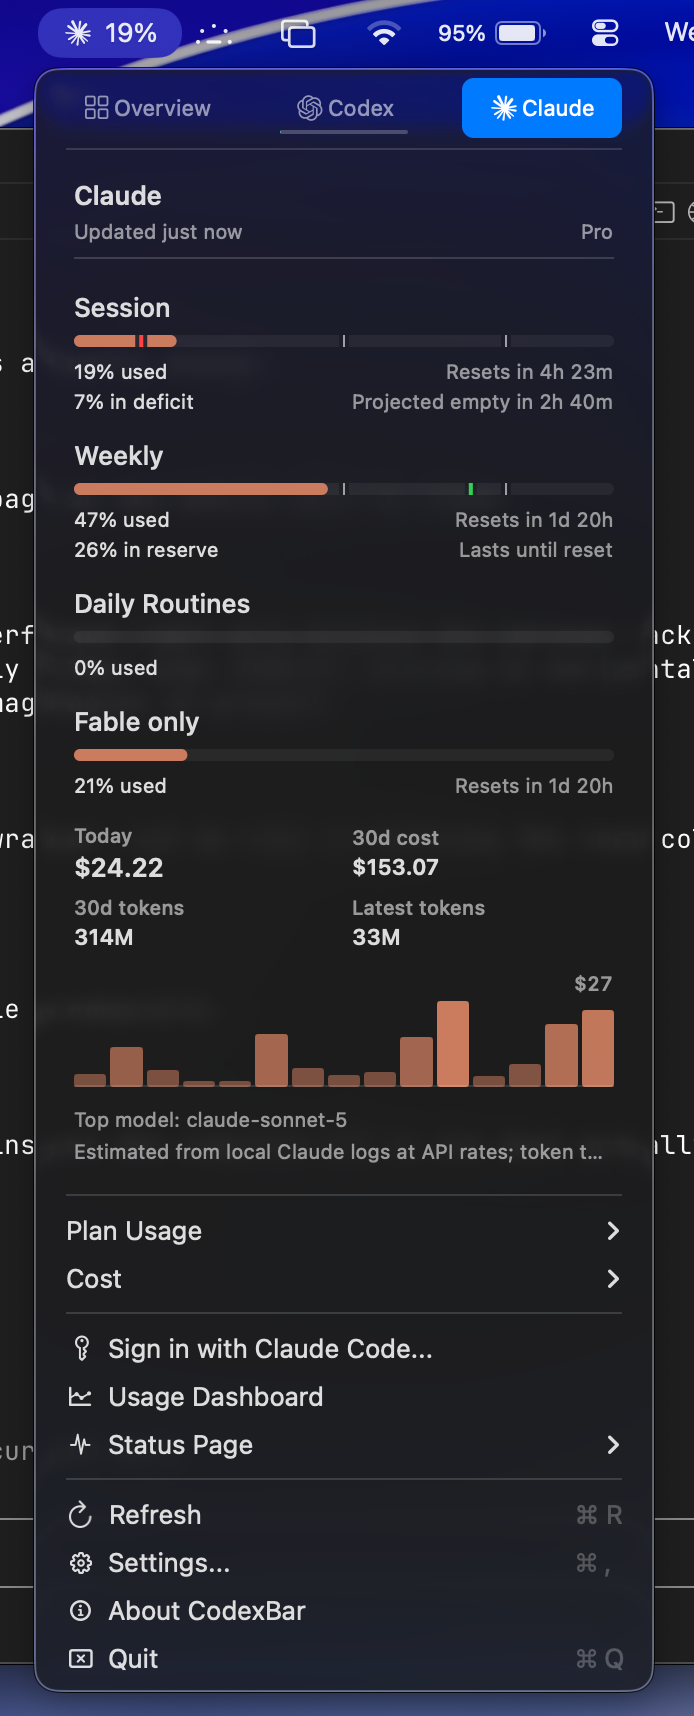Click '7% in deficit' text
694x1716 pixels.
point(134,402)
